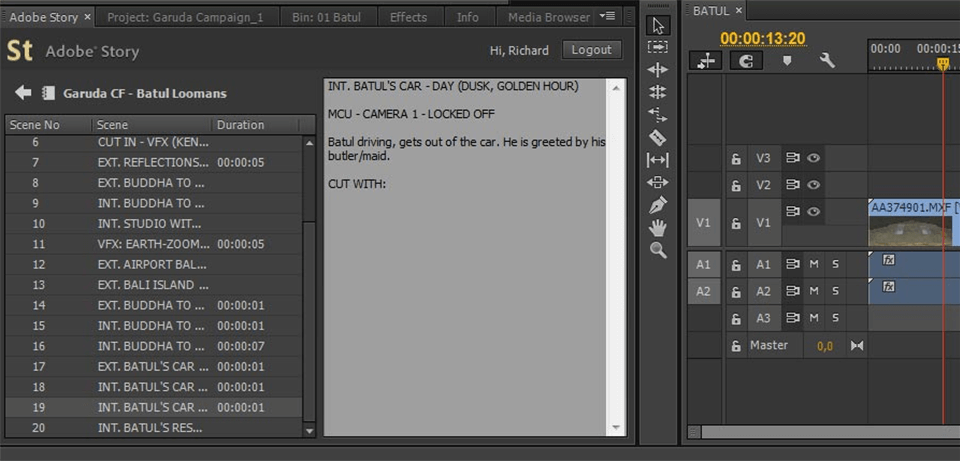
Task: Click the Scene column header
Action: click(152, 125)
